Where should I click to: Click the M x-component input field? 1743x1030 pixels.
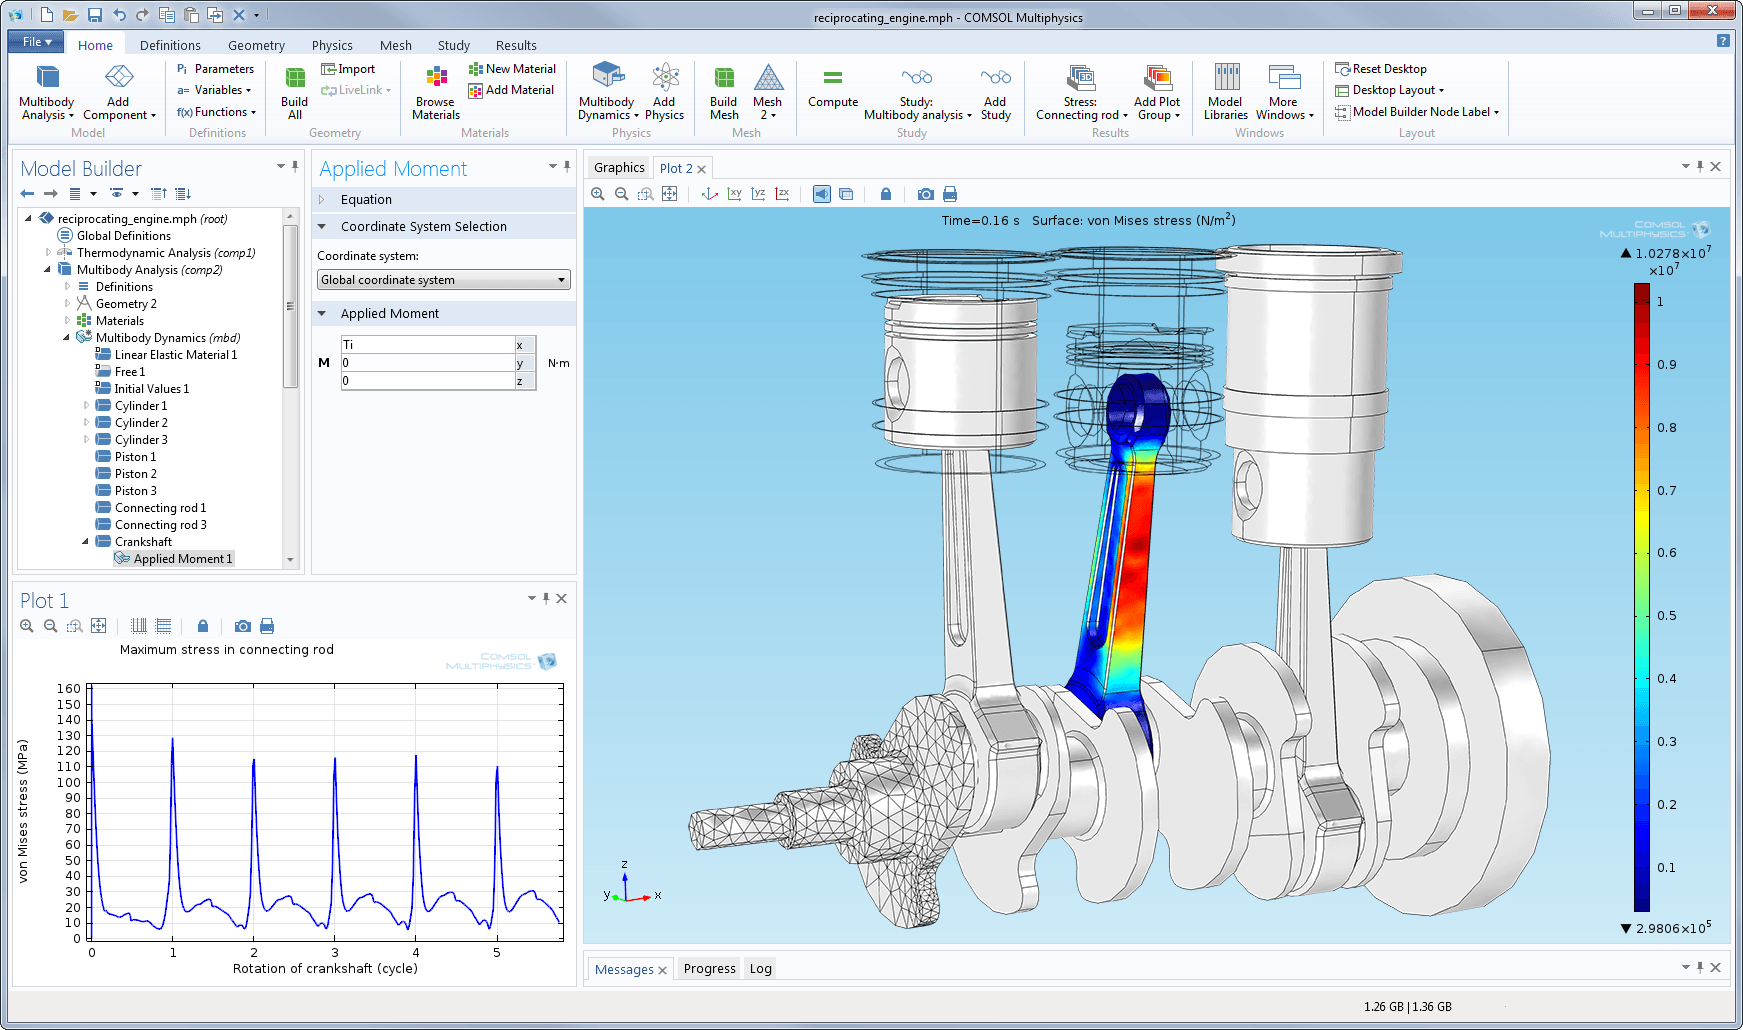point(428,345)
